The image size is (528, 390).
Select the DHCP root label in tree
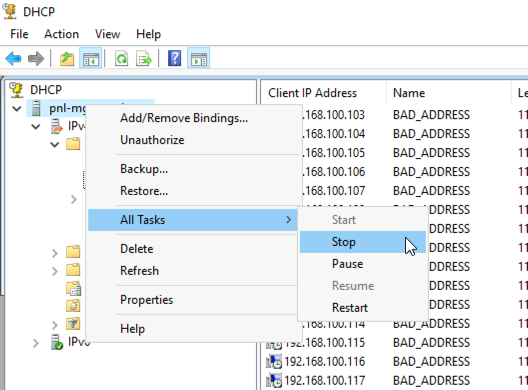pos(46,90)
